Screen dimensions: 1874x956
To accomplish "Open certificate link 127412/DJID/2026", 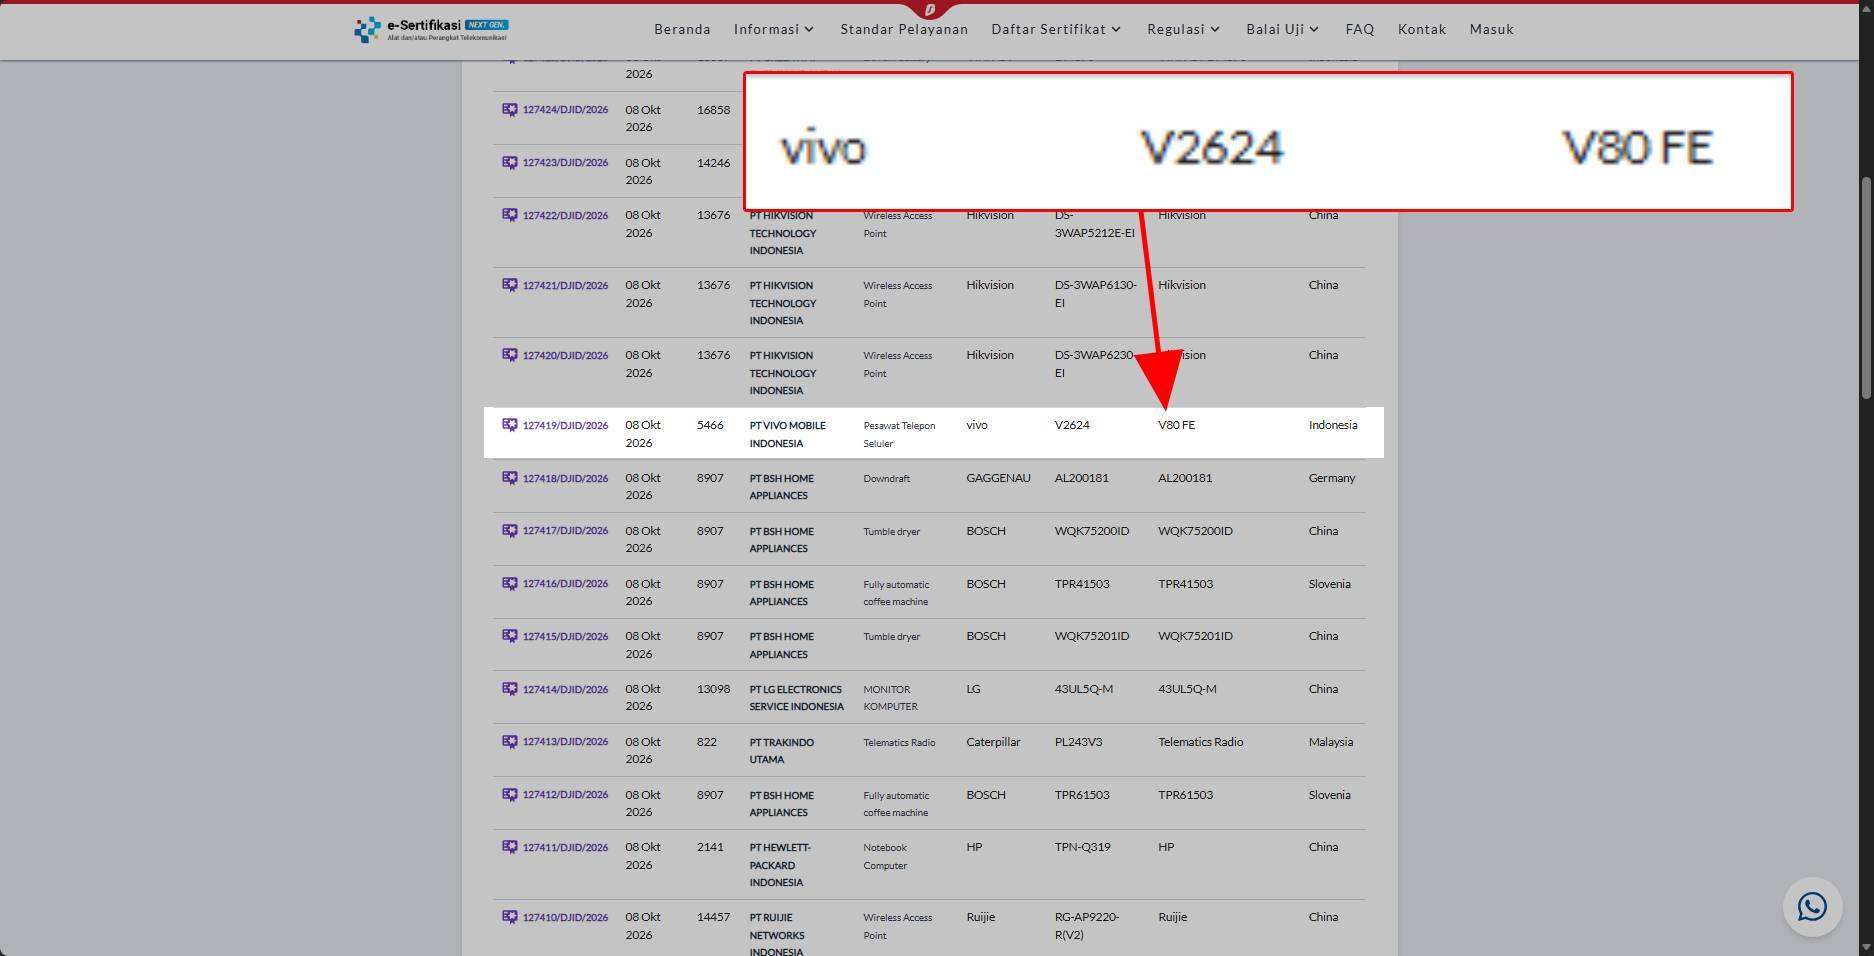I will coord(565,795).
